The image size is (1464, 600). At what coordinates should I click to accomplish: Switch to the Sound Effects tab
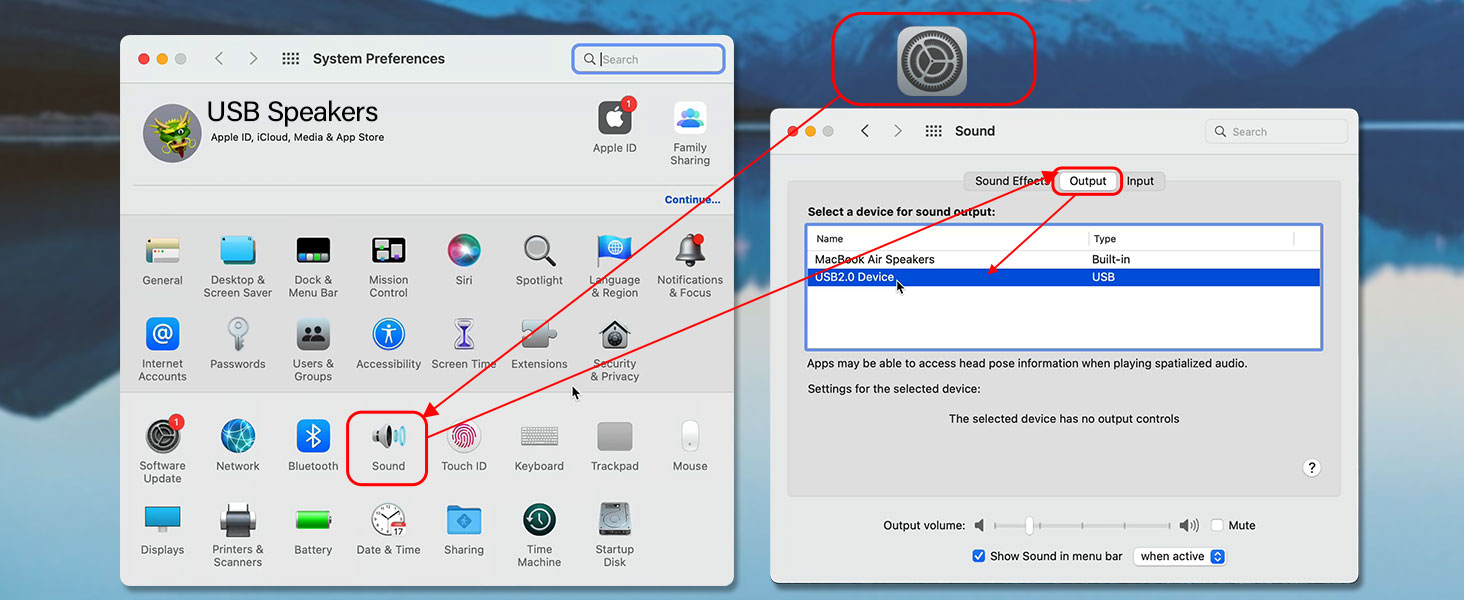point(1010,181)
